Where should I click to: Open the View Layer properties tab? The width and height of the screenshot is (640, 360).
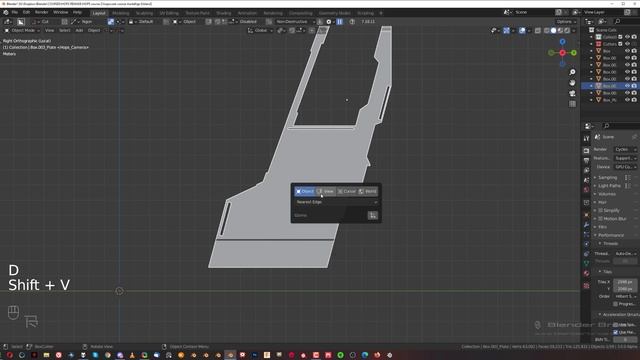586,170
